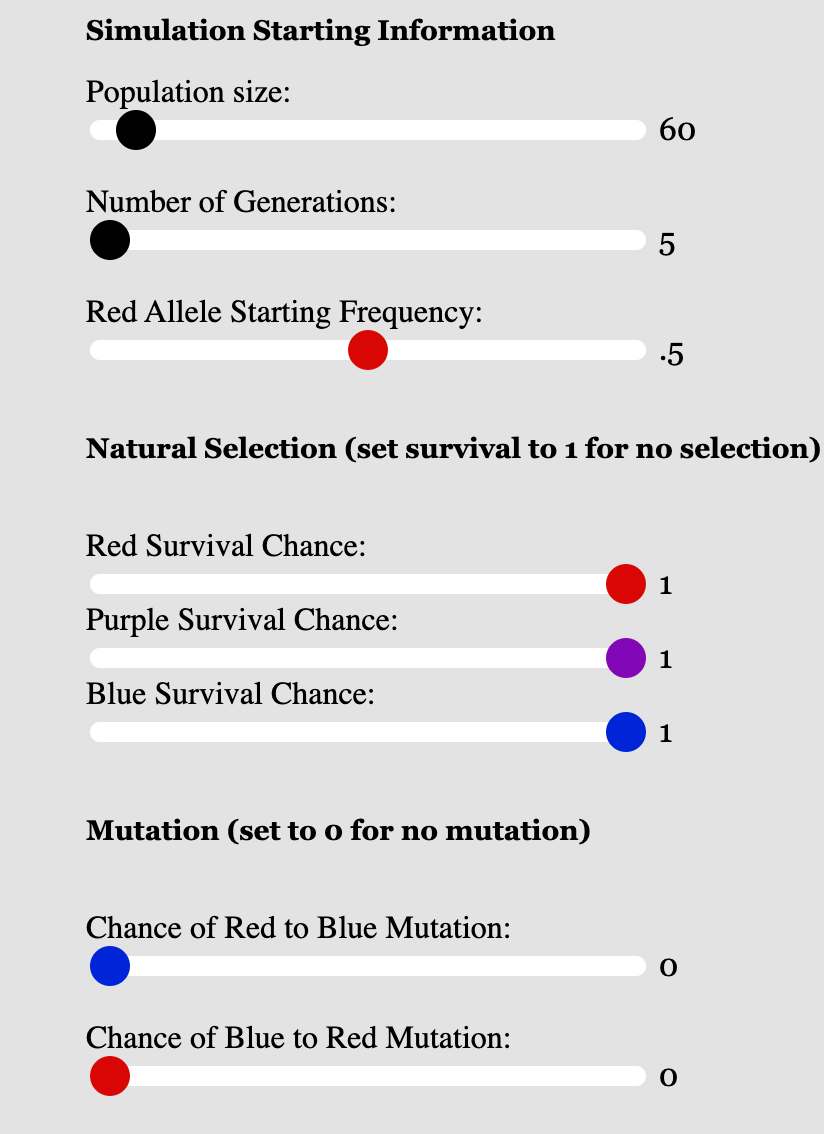Click the Population size slider handle

[135, 130]
